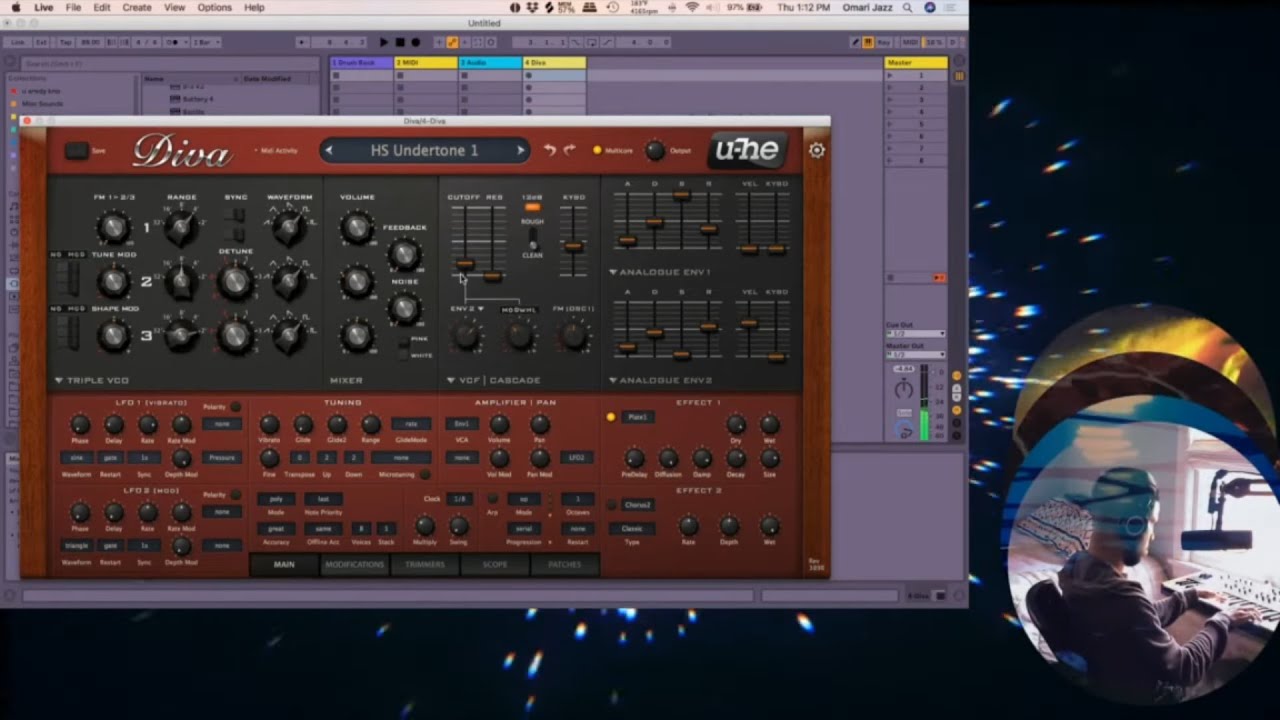1280x720 pixels.
Task: Click the Resonance slider handle
Action: tap(492, 276)
